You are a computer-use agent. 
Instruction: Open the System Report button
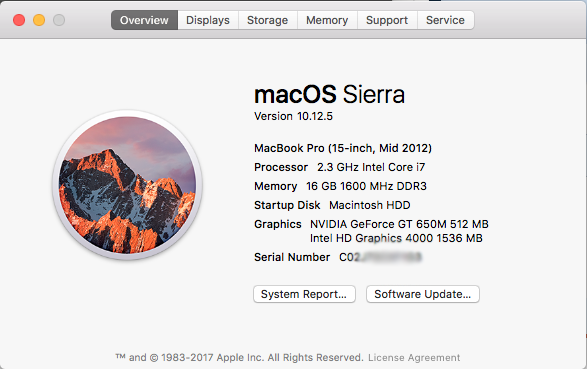pyautogui.click(x=304, y=294)
